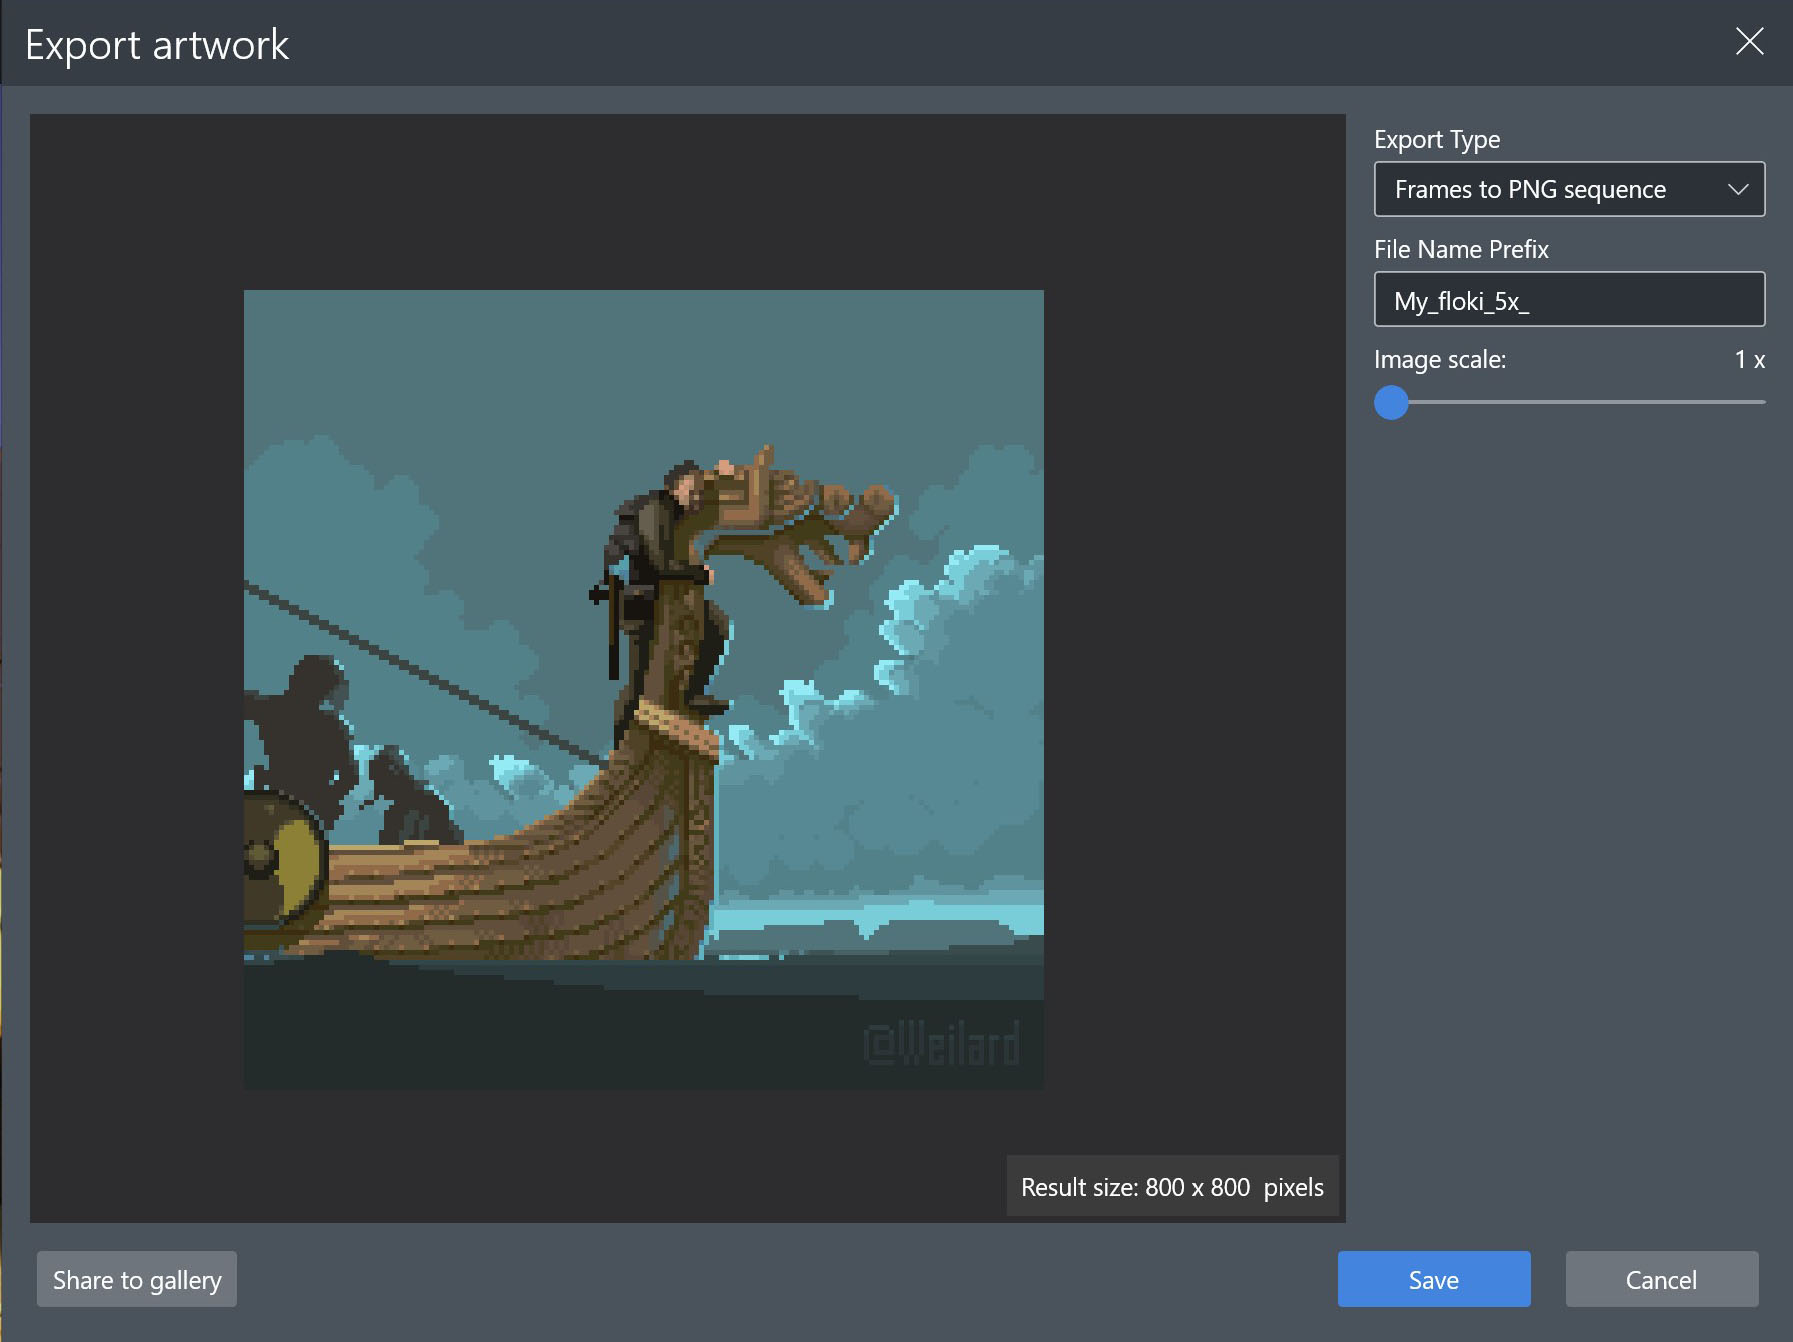The image size is (1793, 1342).
Task: Click the @Weilard watermark in the preview
Action: pos(942,1043)
